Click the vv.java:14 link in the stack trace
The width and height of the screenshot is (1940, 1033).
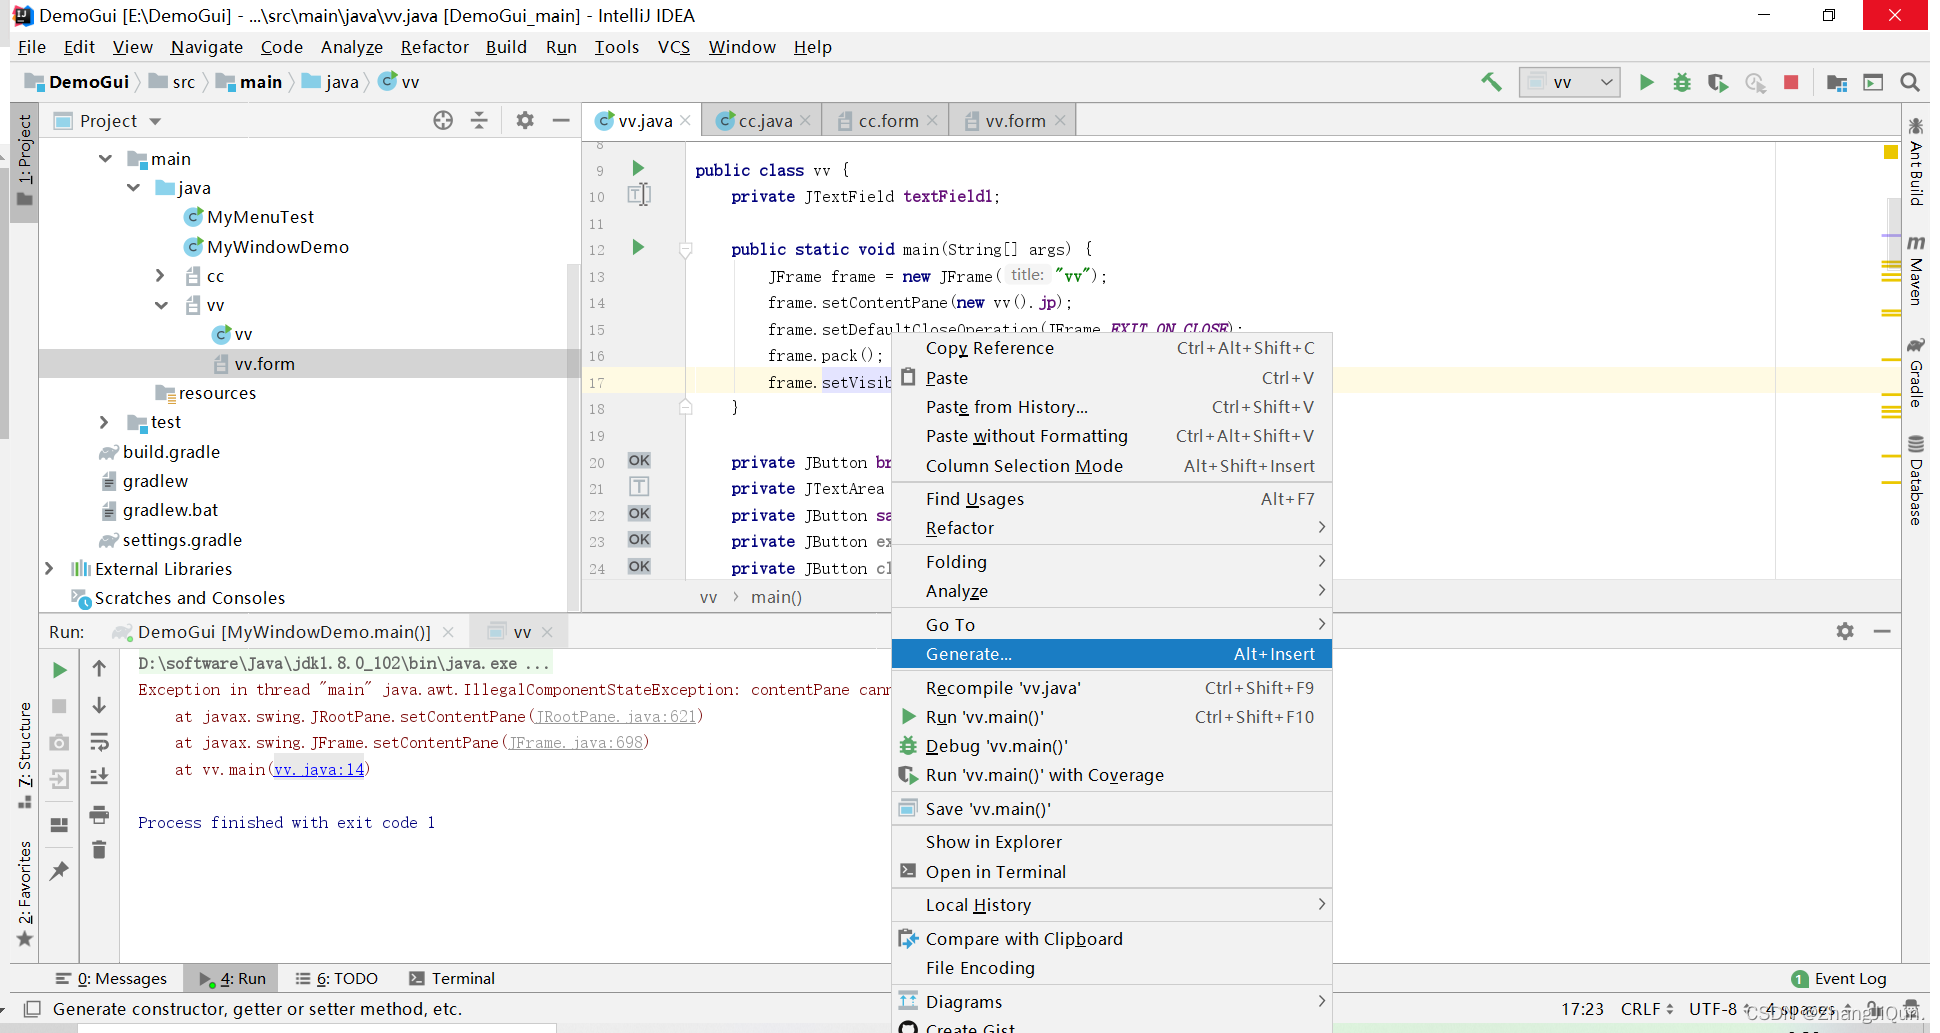pyautogui.click(x=319, y=769)
